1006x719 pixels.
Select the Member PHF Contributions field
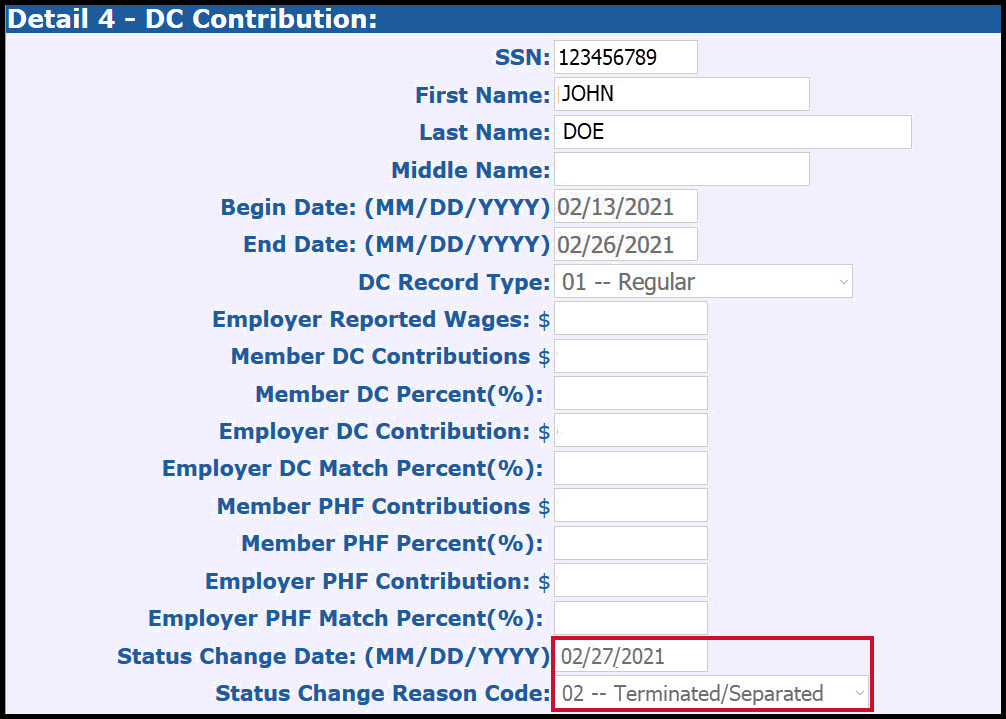click(630, 505)
